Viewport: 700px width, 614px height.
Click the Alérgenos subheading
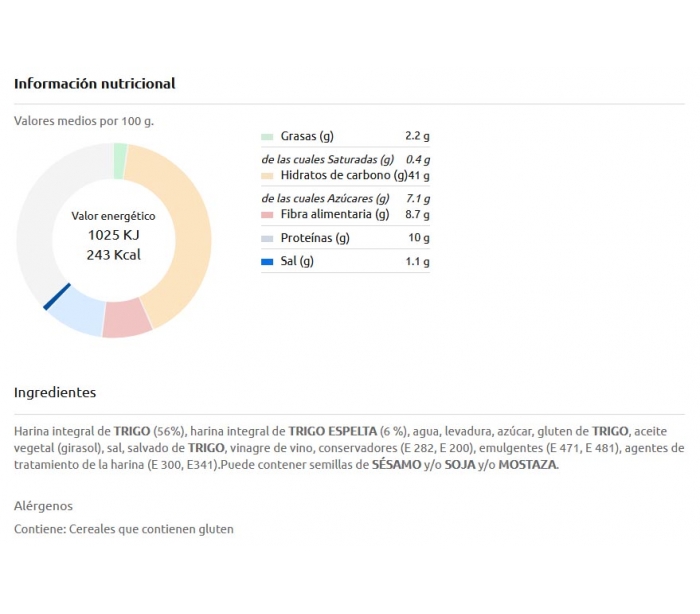43,506
